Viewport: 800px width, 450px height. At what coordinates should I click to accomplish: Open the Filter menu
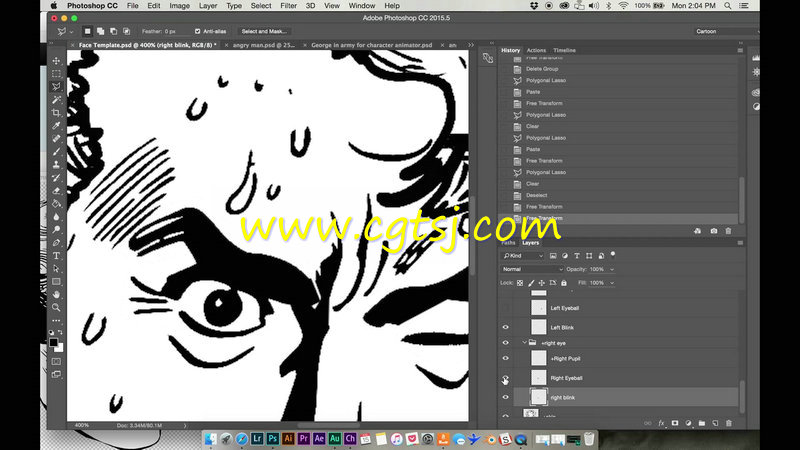click(x=288, y=6)
